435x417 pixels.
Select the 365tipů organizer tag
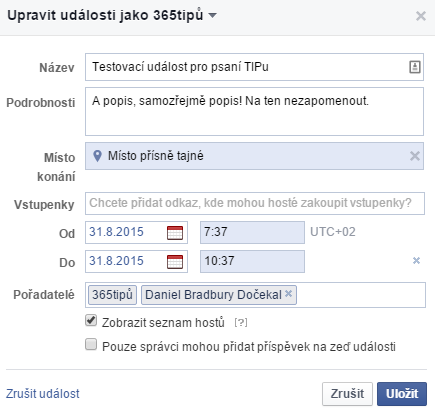(112, 295)
